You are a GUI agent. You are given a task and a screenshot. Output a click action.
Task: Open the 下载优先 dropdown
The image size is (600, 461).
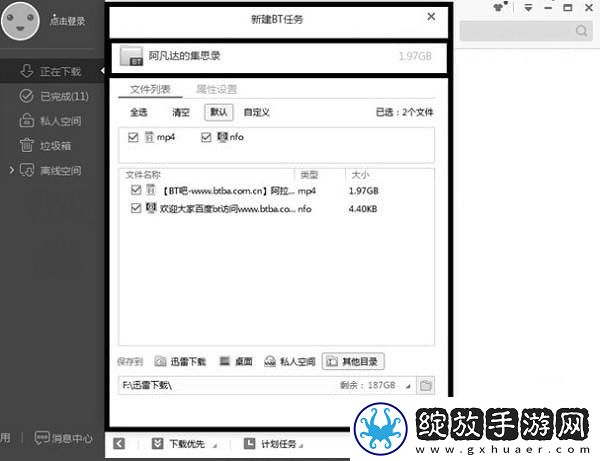pyautogui.click(x=184, y=444)
